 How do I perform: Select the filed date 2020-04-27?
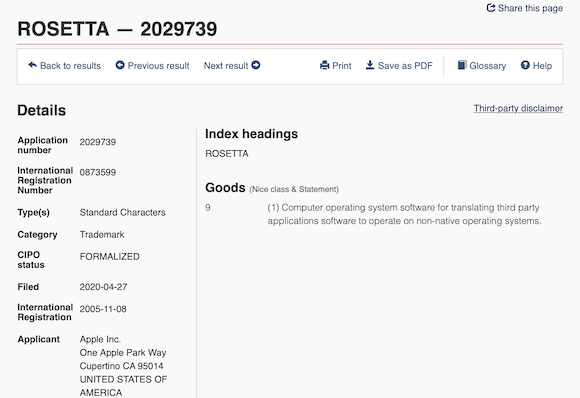click(x=104, y=287)
